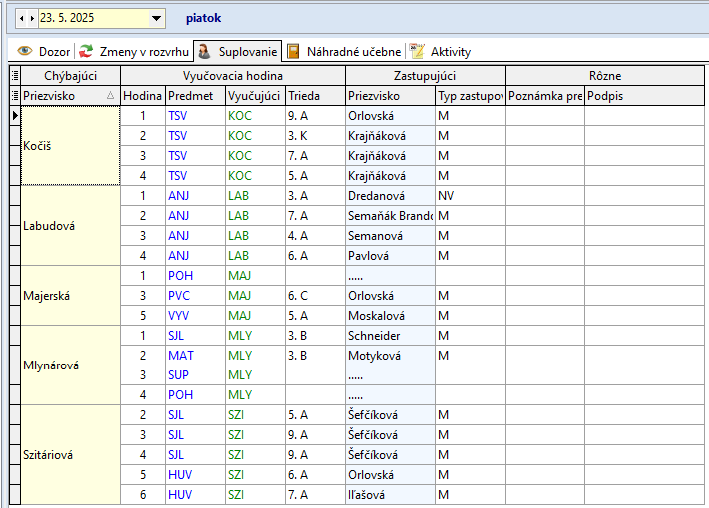Click the empty substitute cell for MAJ POH
The height and width of the screenshot is (508, 709).
[390, 275]
